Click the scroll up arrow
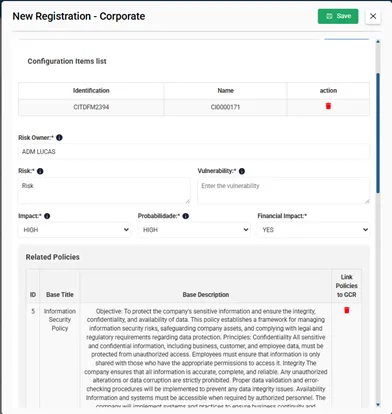The height and width of the screenshot is (414, 392). [x=378, y=42]
